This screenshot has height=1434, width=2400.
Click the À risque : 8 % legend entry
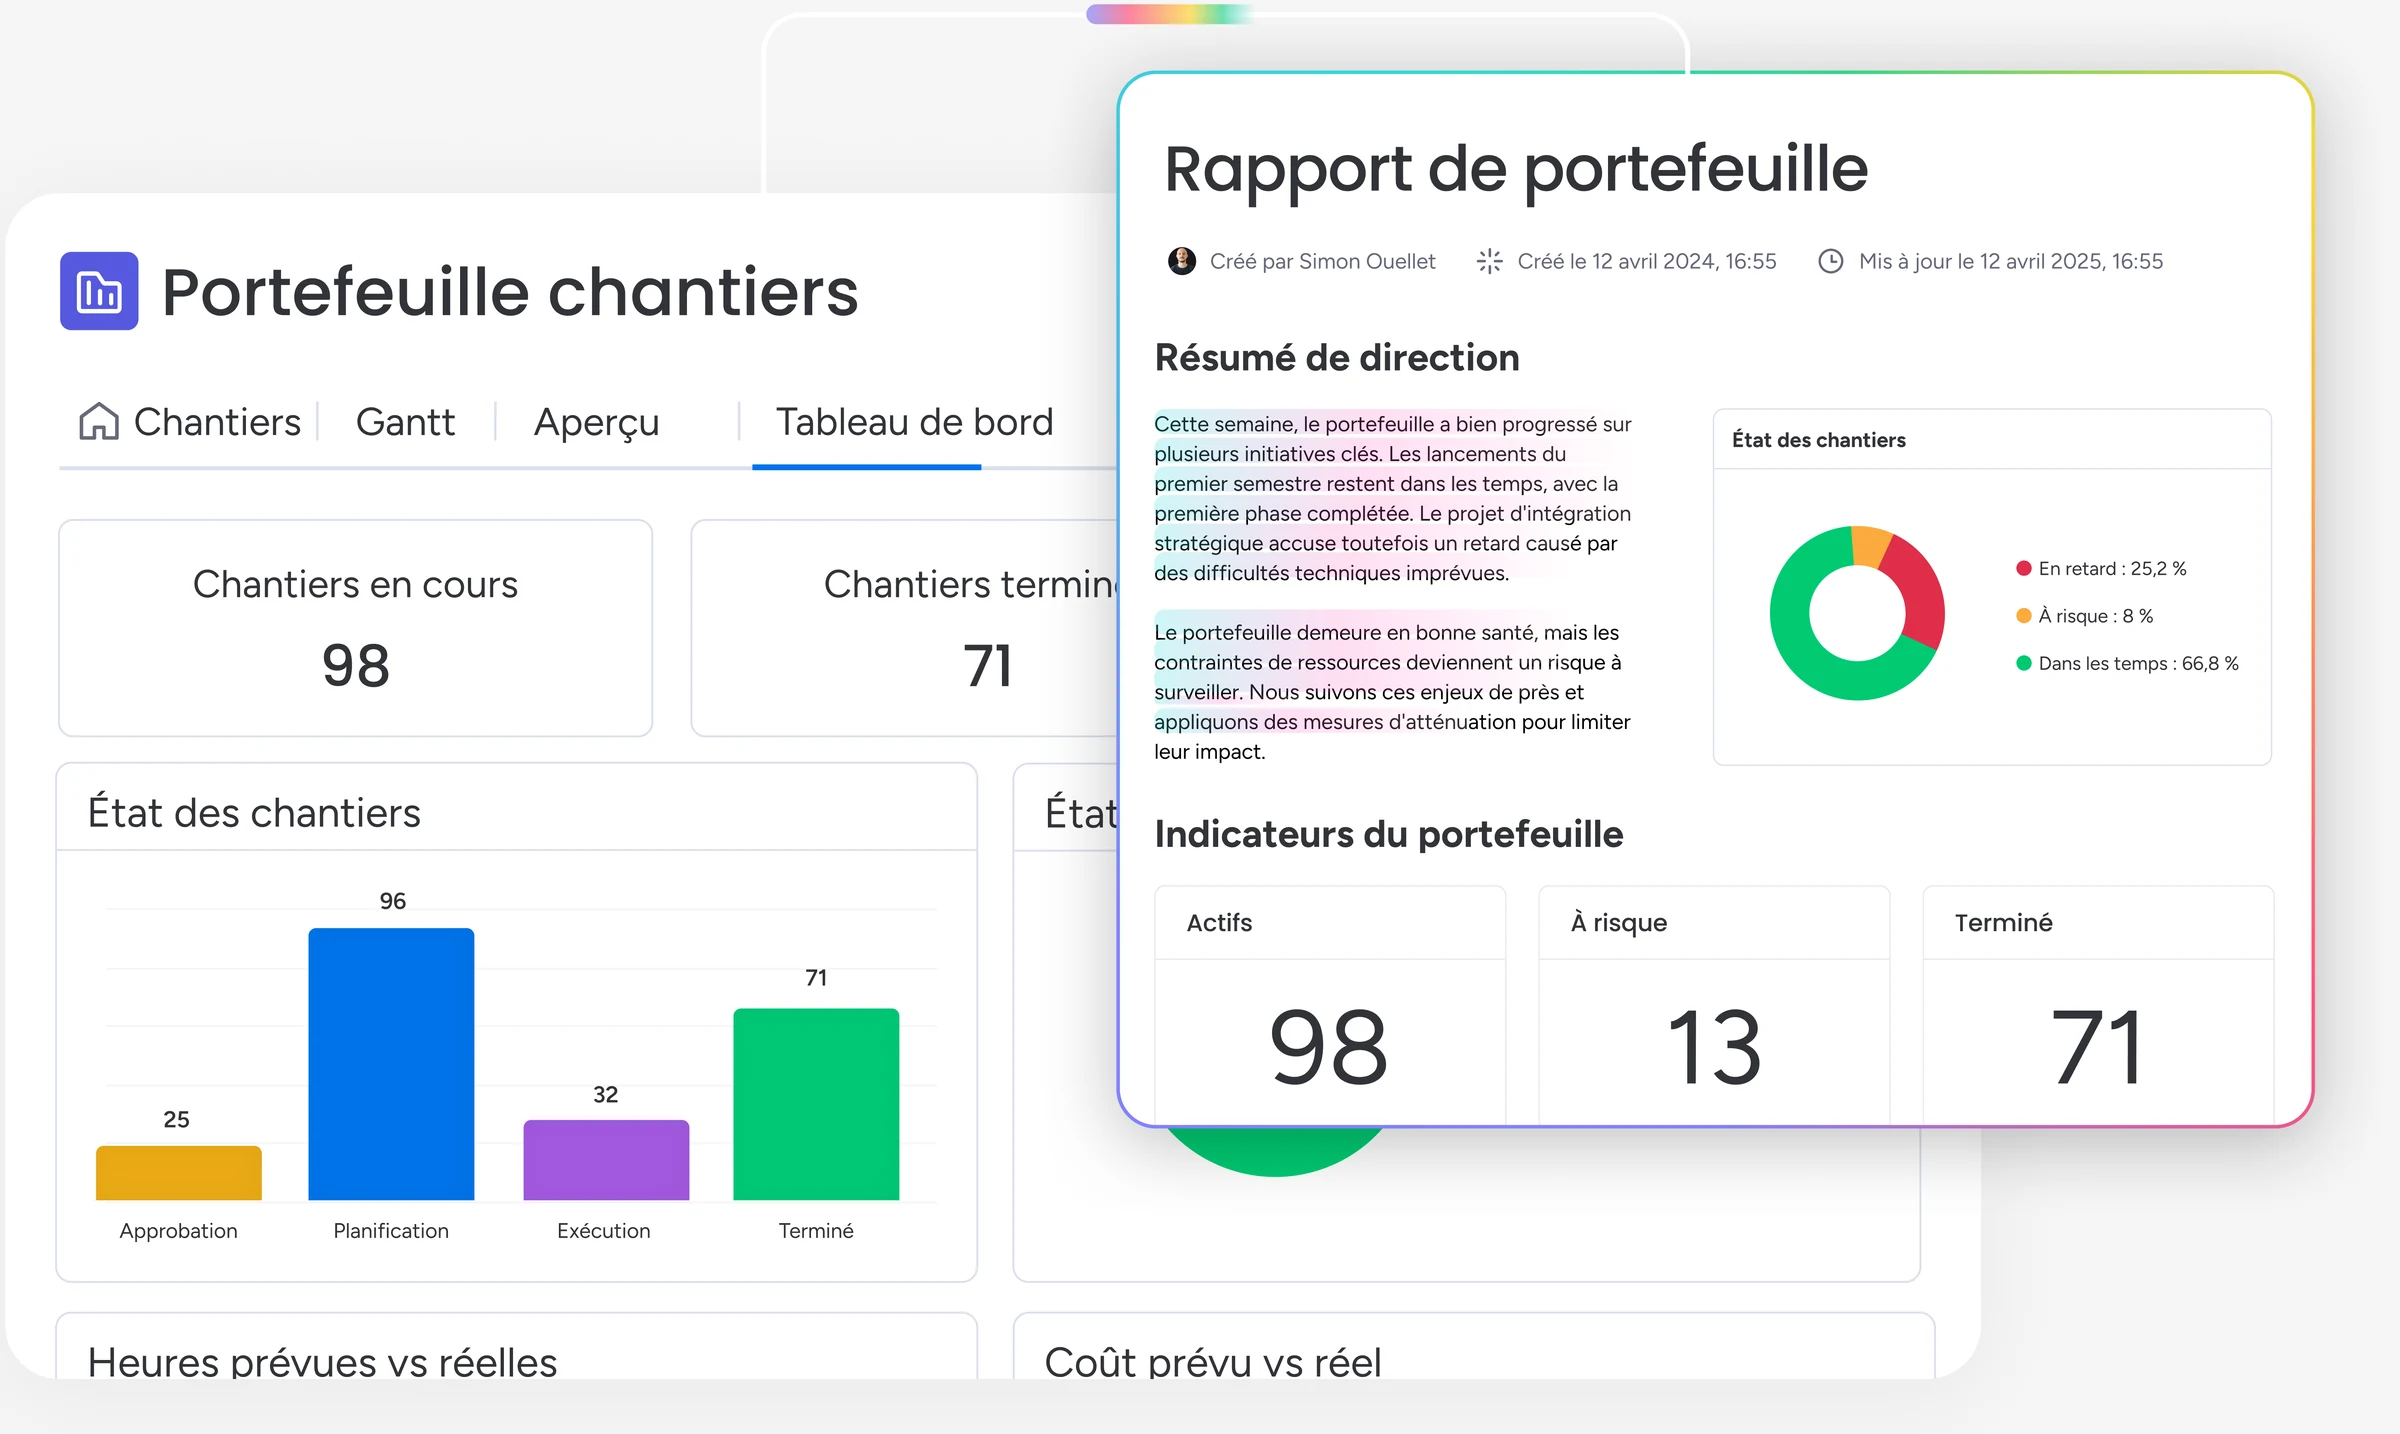coord(2085,616)
